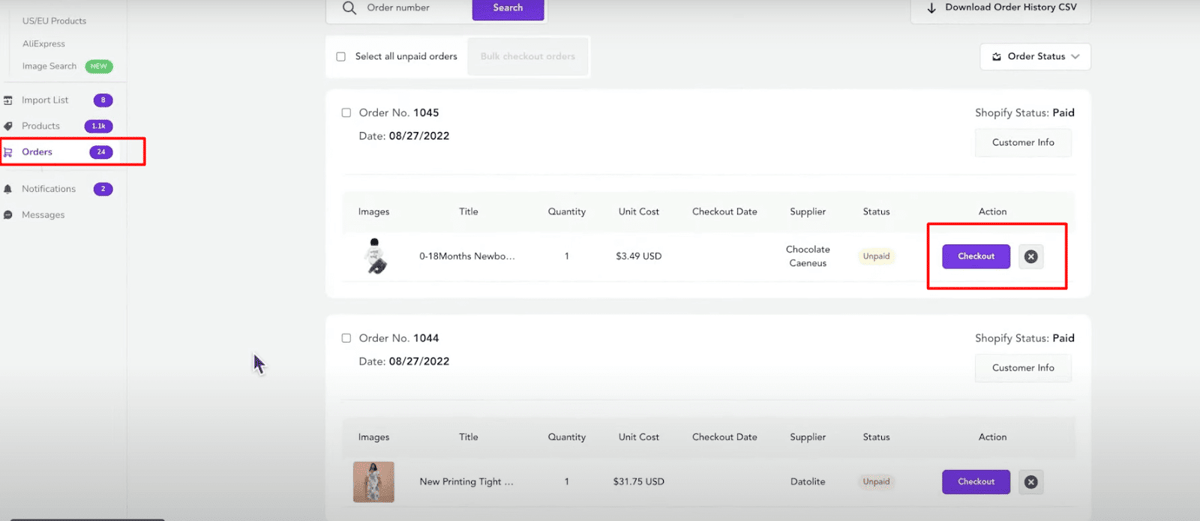
Task: Open the US/EU Products sidebar item
Action: (x=54, y=21)
